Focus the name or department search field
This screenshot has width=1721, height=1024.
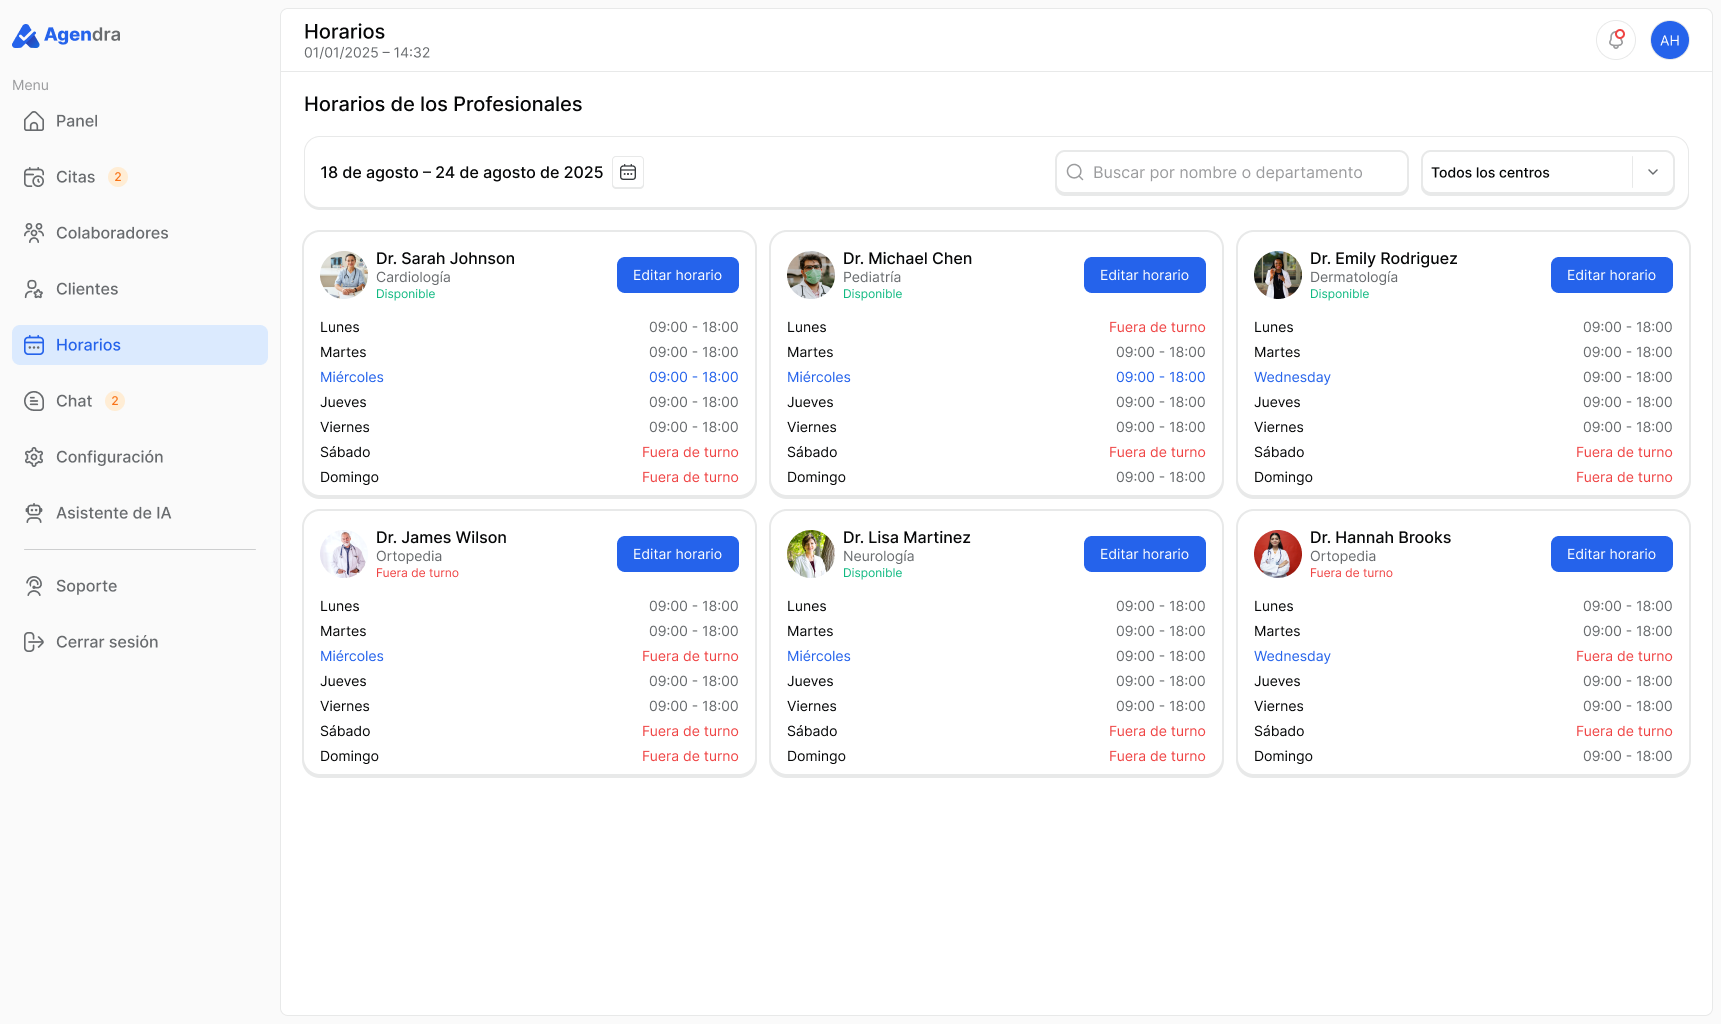click(1232, 173)
